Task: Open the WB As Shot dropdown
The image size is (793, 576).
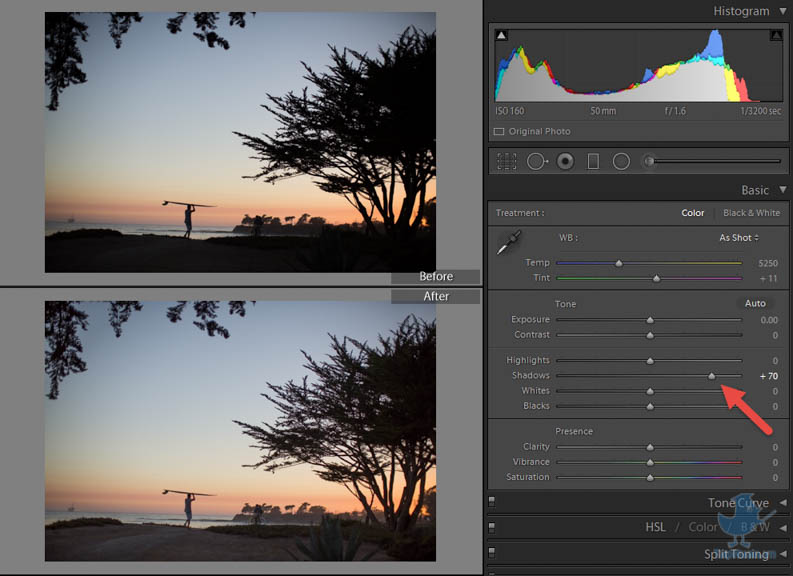Action: (x=739, y=238)
